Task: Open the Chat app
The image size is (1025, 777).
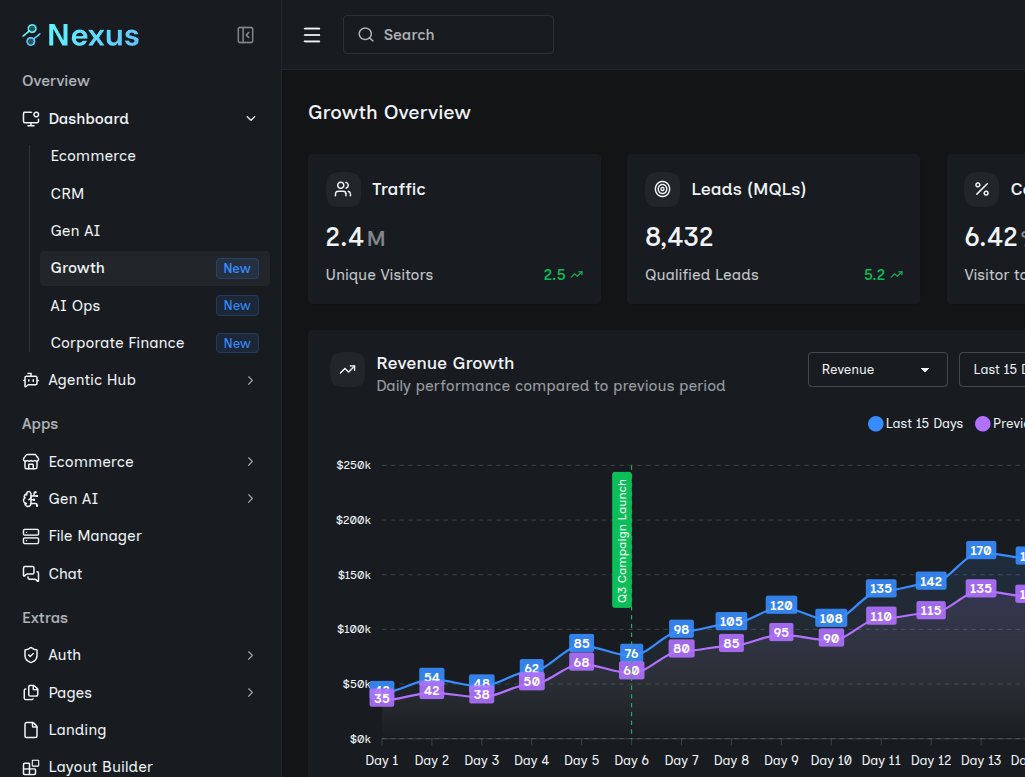Action: click(x=141, y=574)
